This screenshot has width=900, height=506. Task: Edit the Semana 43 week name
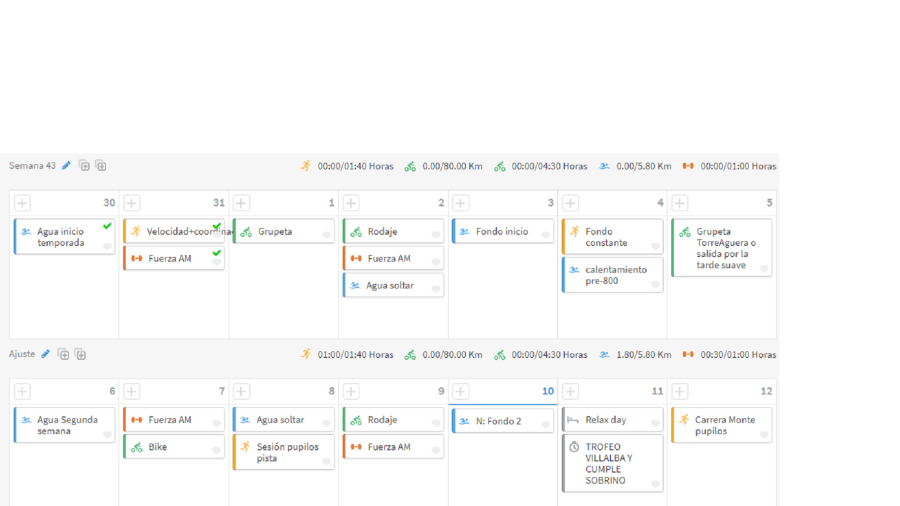[x=67, y=166]
